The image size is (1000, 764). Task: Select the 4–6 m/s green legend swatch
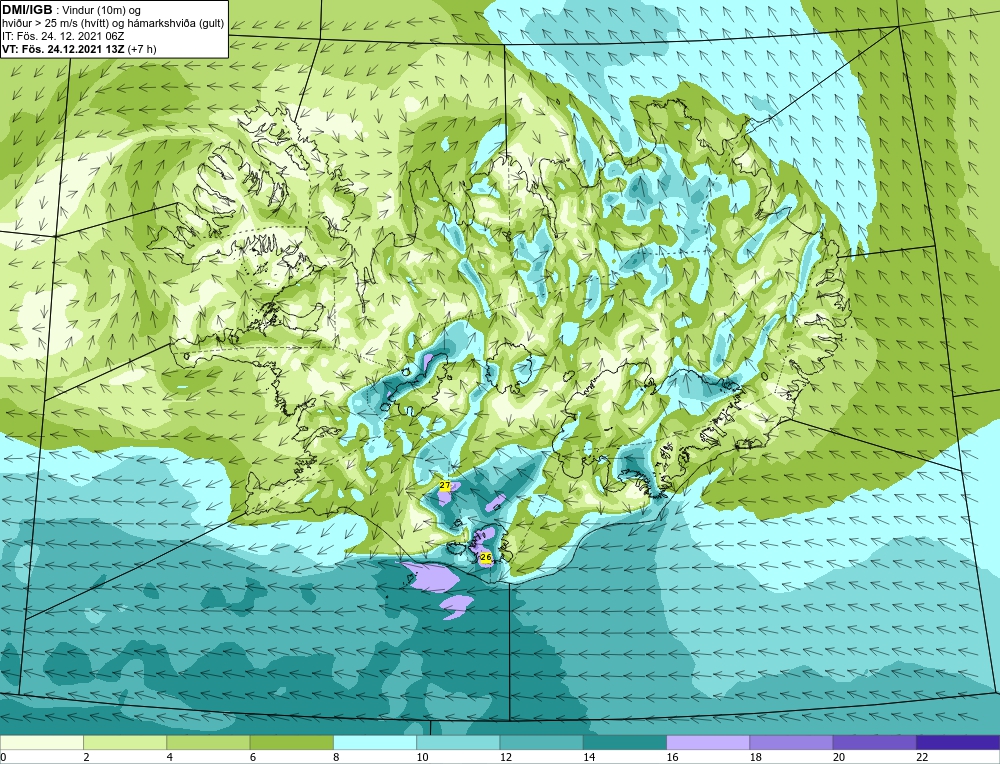click(x=208, y=742)
